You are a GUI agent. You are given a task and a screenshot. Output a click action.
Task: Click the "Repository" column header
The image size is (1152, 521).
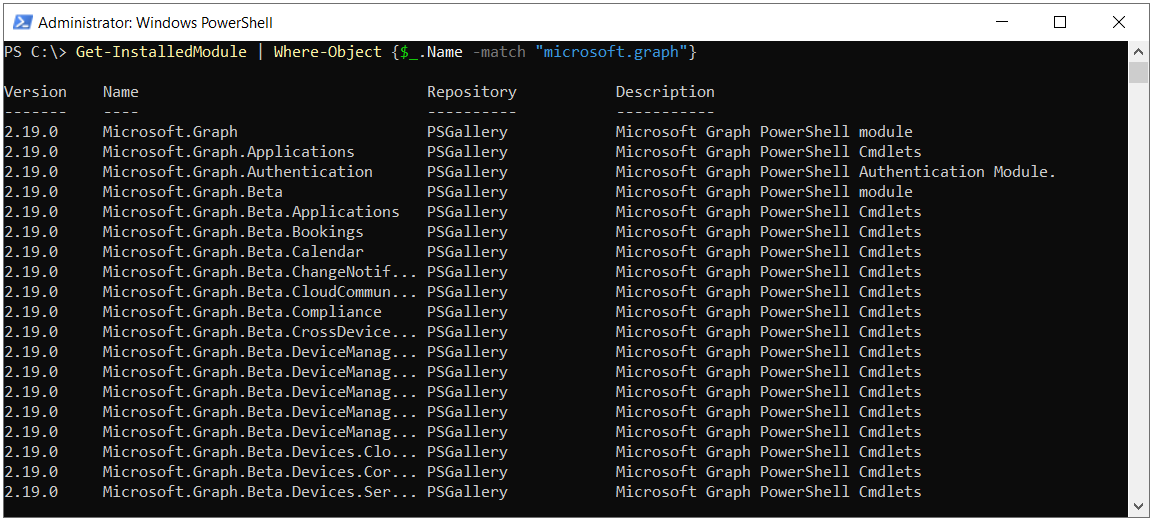[472, 92]
